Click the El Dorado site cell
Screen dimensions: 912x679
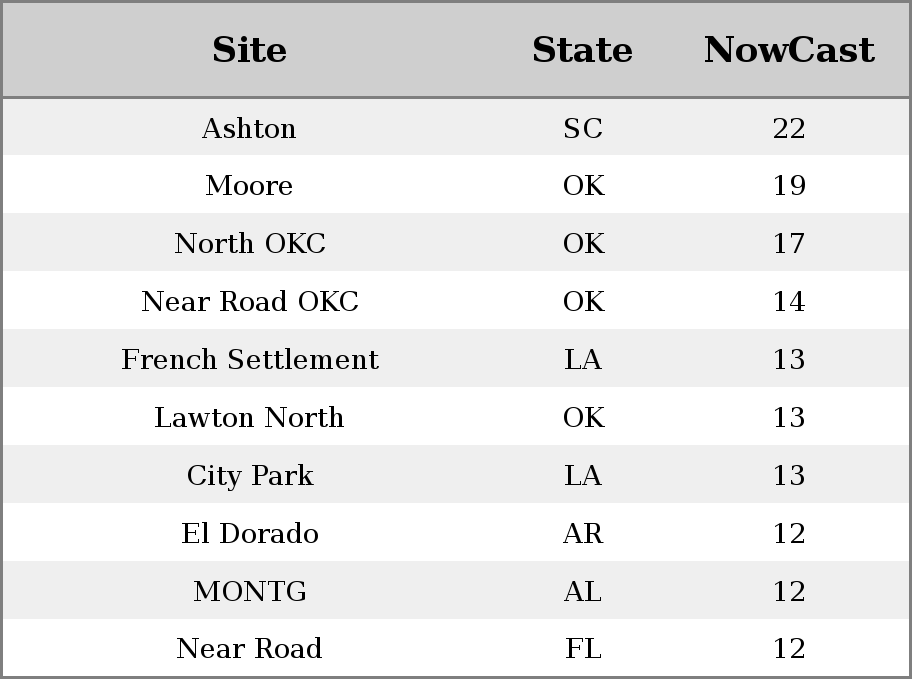(x=250, y=534)
